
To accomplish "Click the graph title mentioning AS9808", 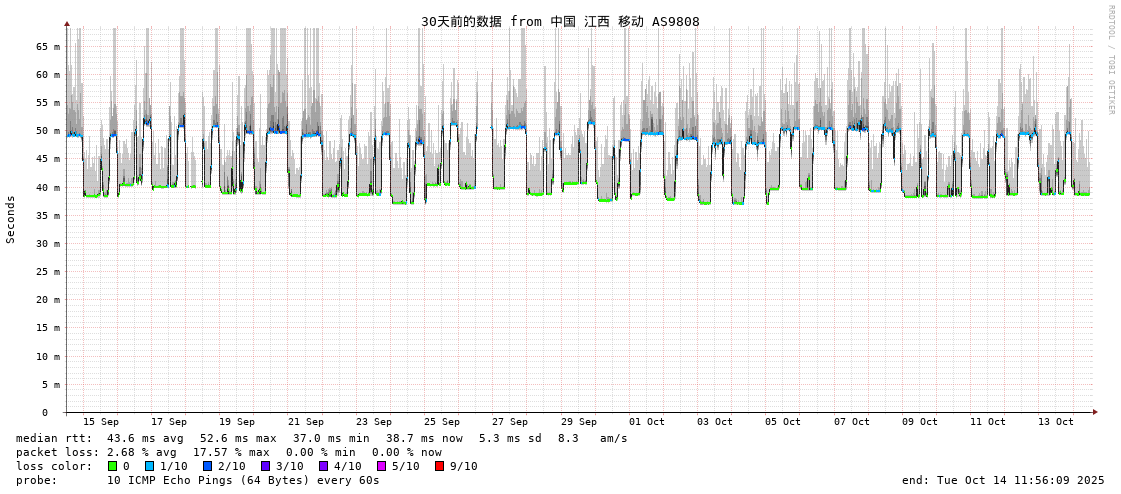I will (560, 21).
